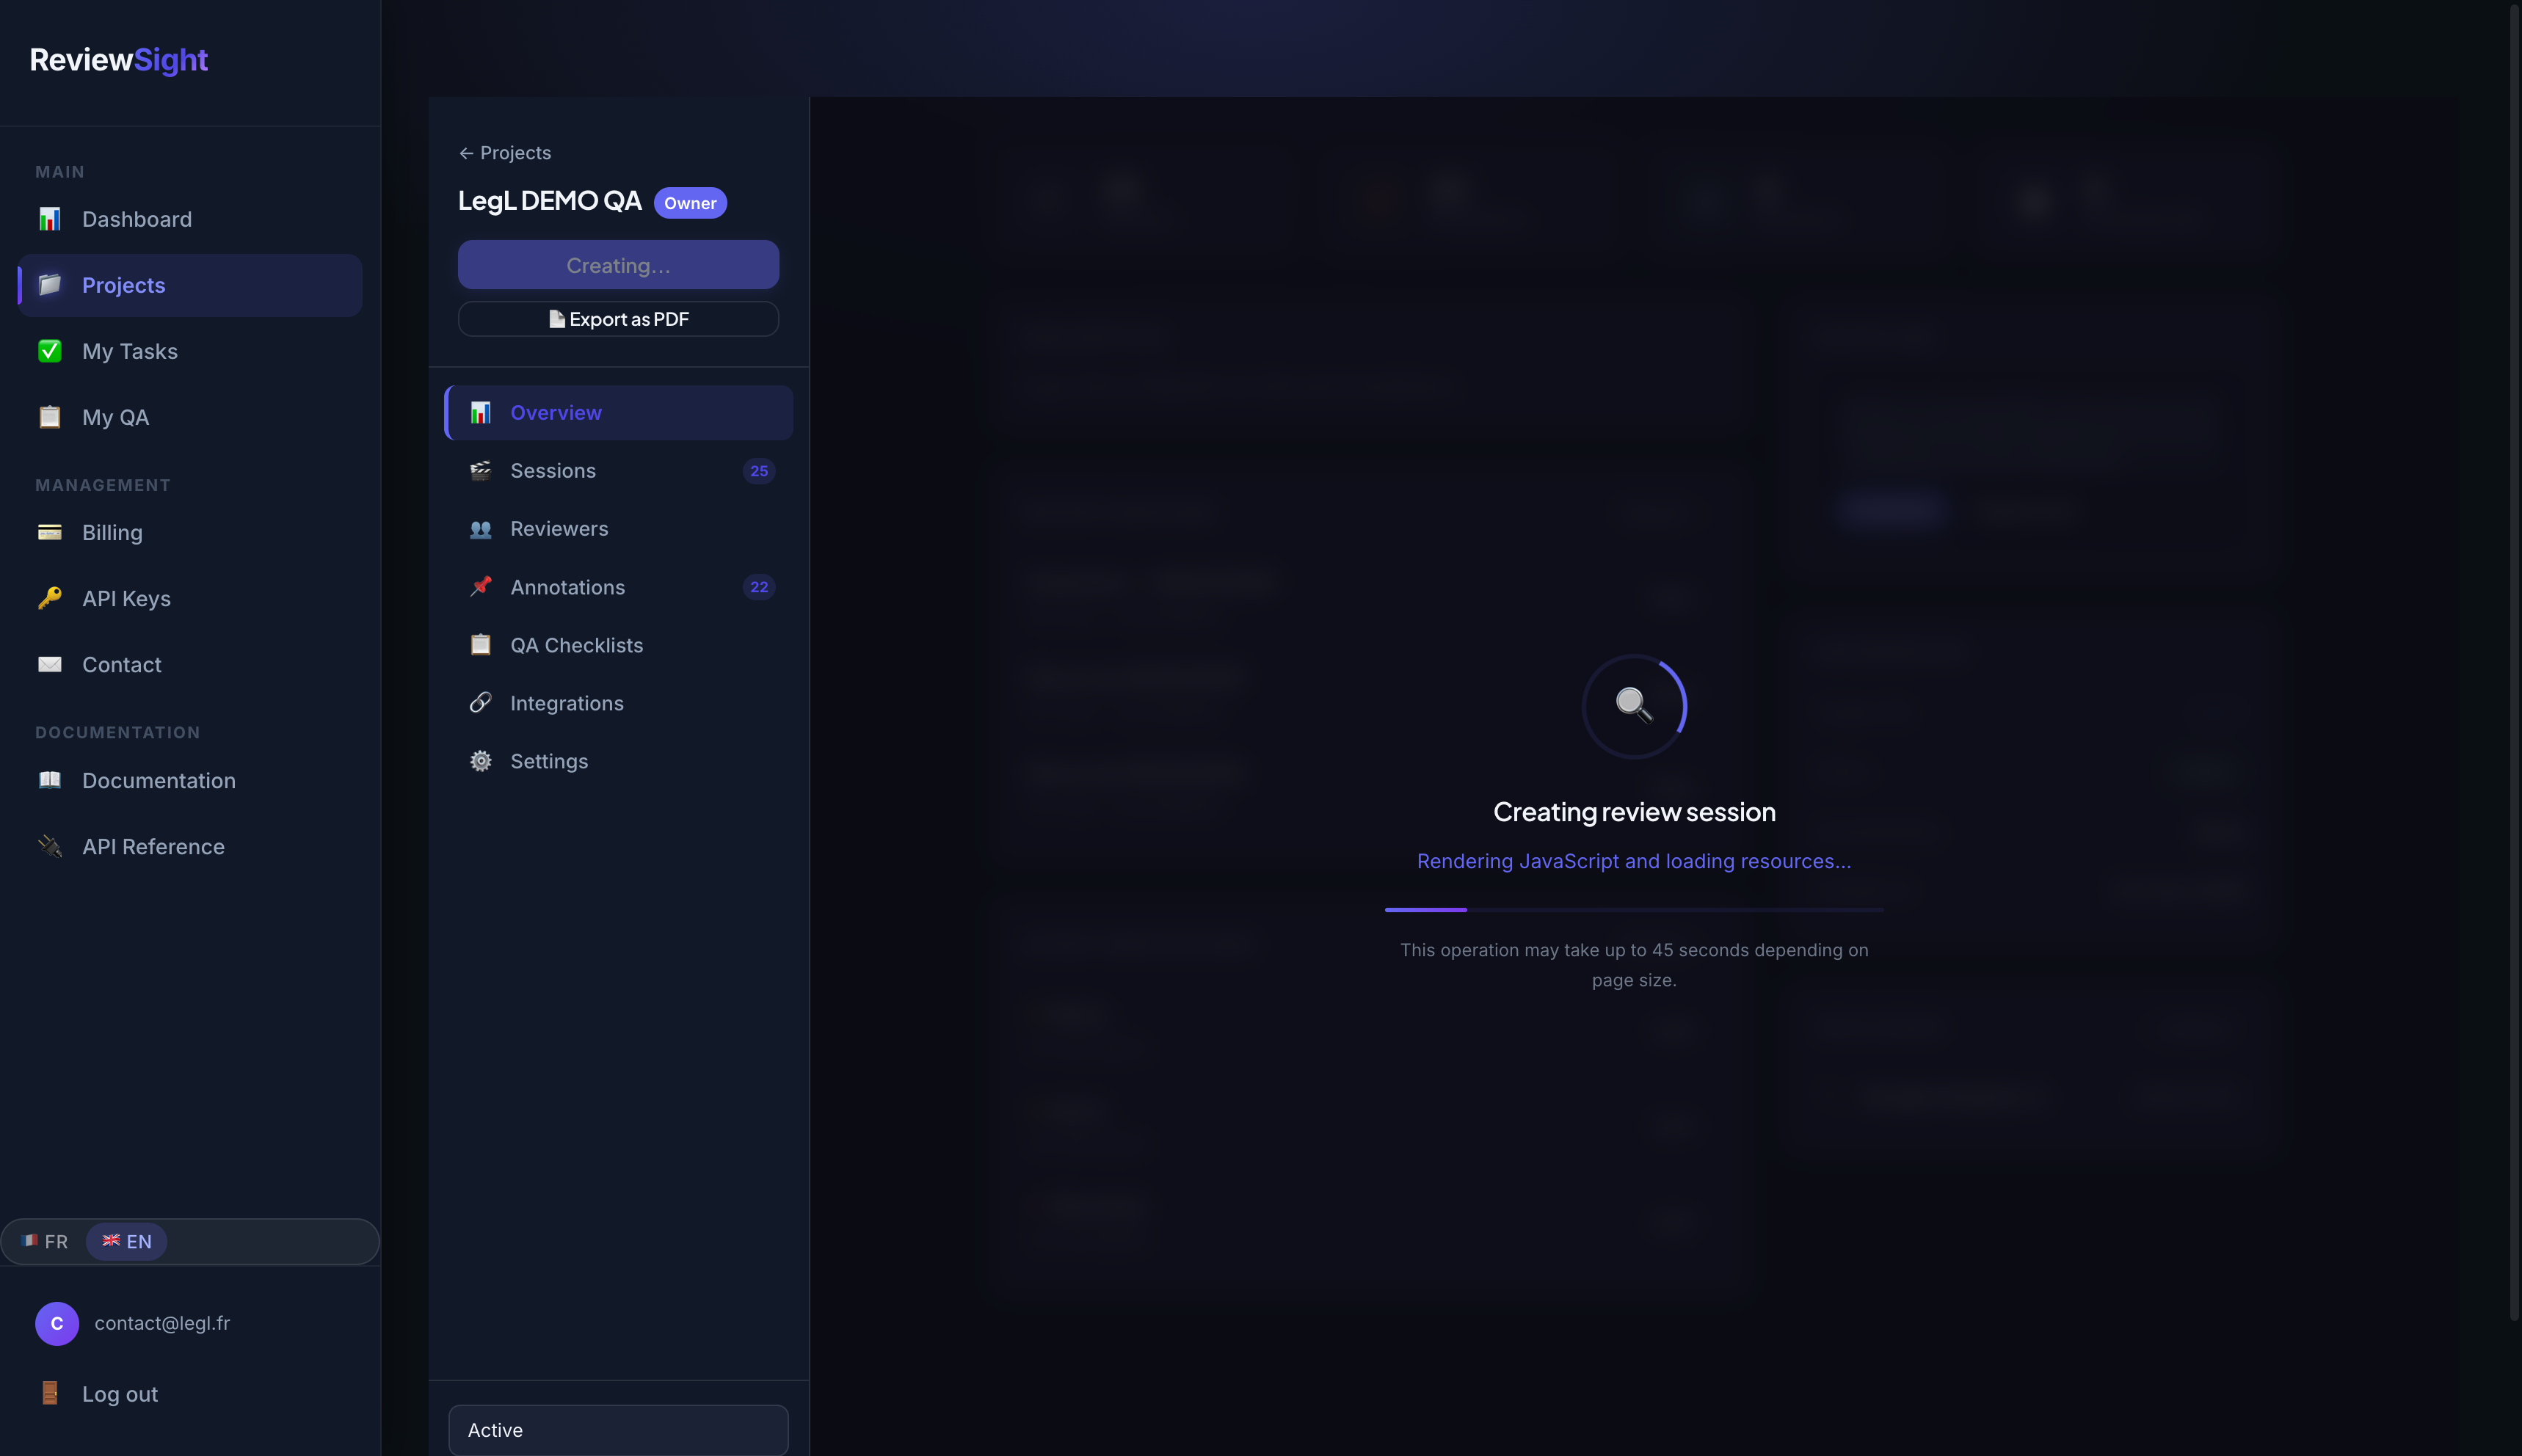Navigate back to the Projects list
The width and height of the screenshot is (2522, 1456).
pos(505,152)
